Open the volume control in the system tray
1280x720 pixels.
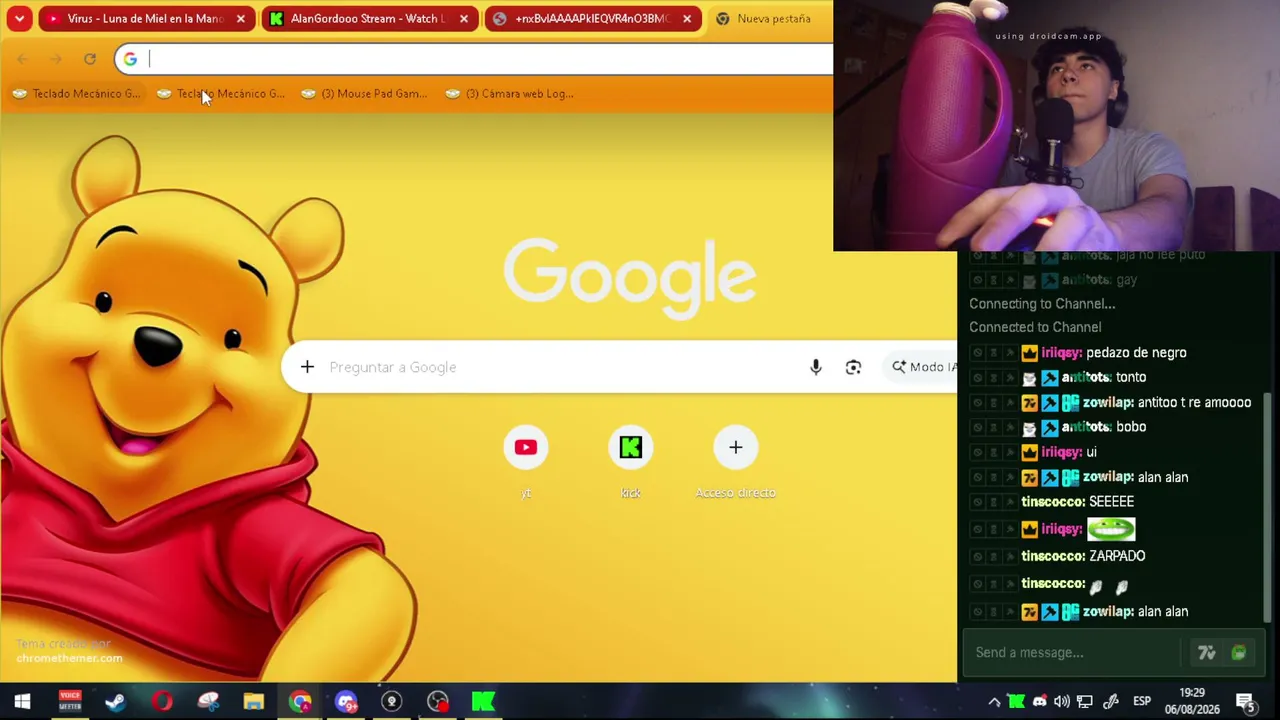coord(1062,702)
